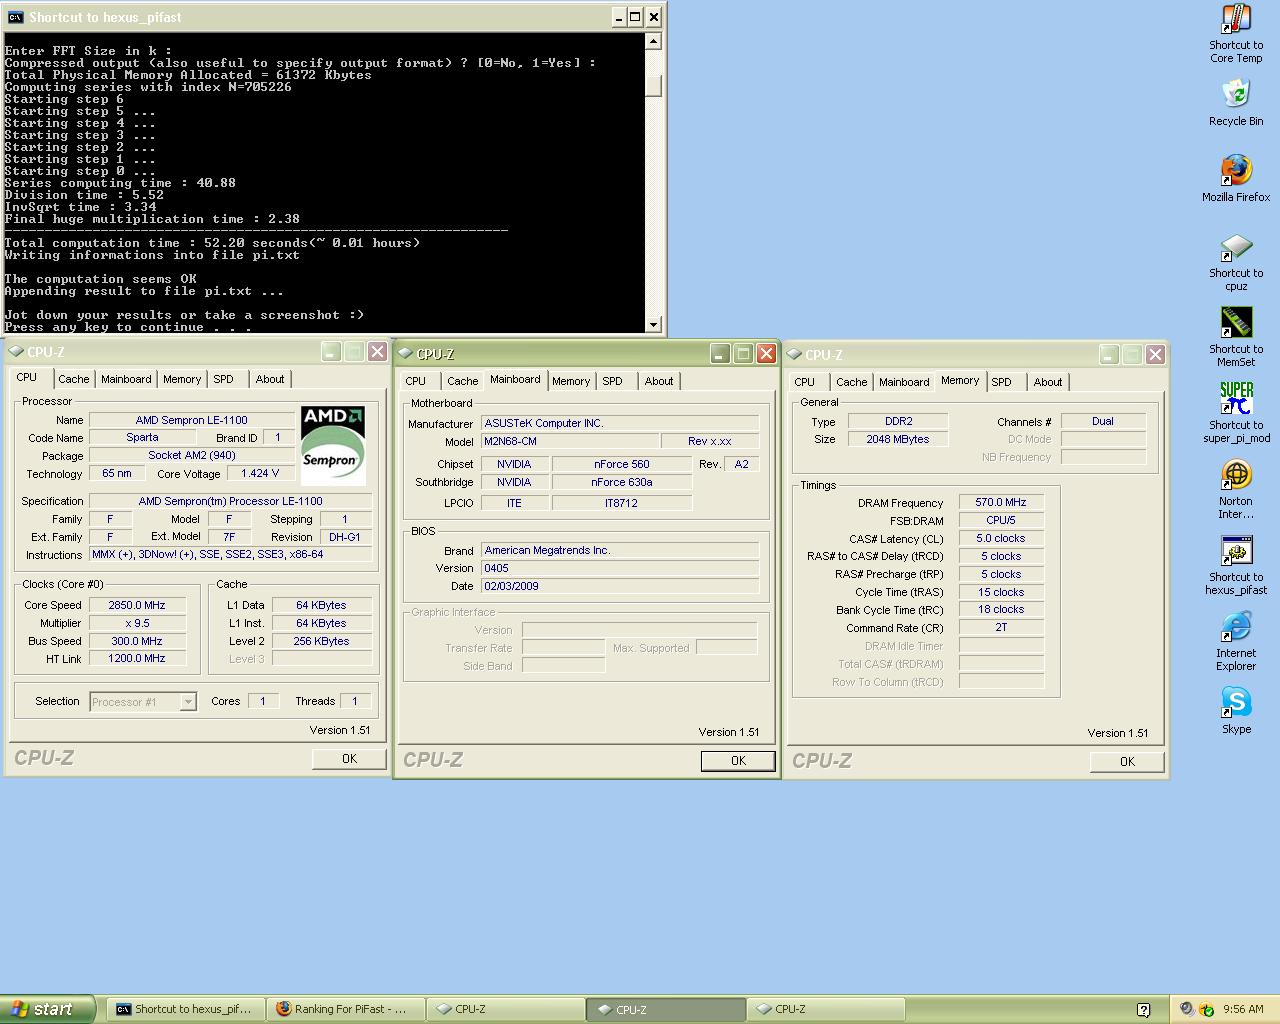Viewport: 1280px width, 1024px height.
Task: Click the BIOS date field 02/03/2009
Action: [x=620, y=586]
